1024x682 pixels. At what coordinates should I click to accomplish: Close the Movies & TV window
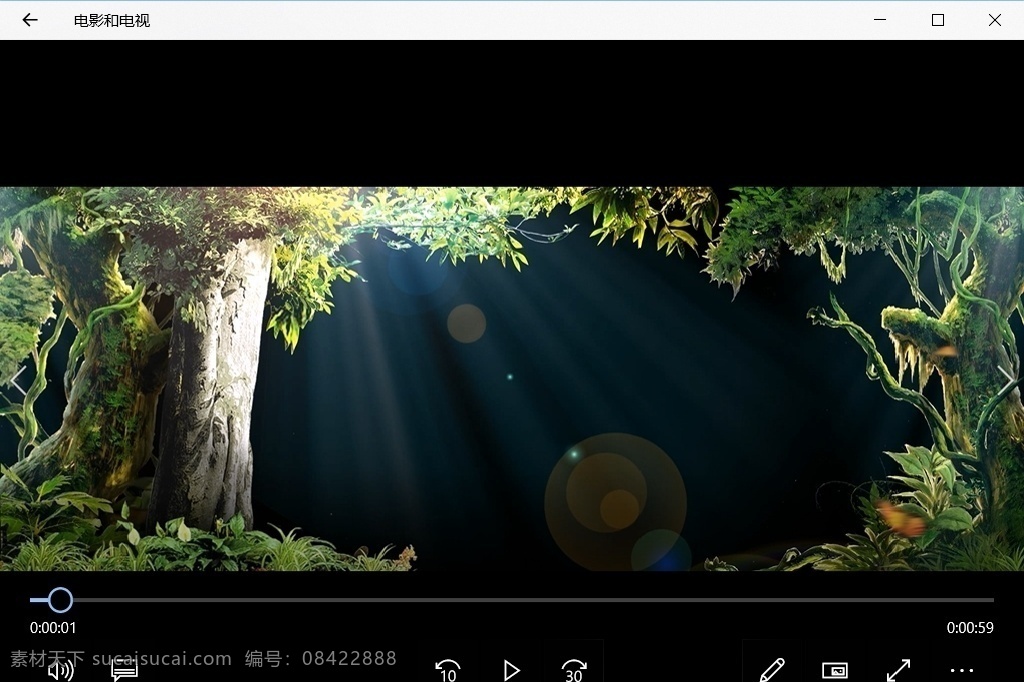[x=995, y=20]
